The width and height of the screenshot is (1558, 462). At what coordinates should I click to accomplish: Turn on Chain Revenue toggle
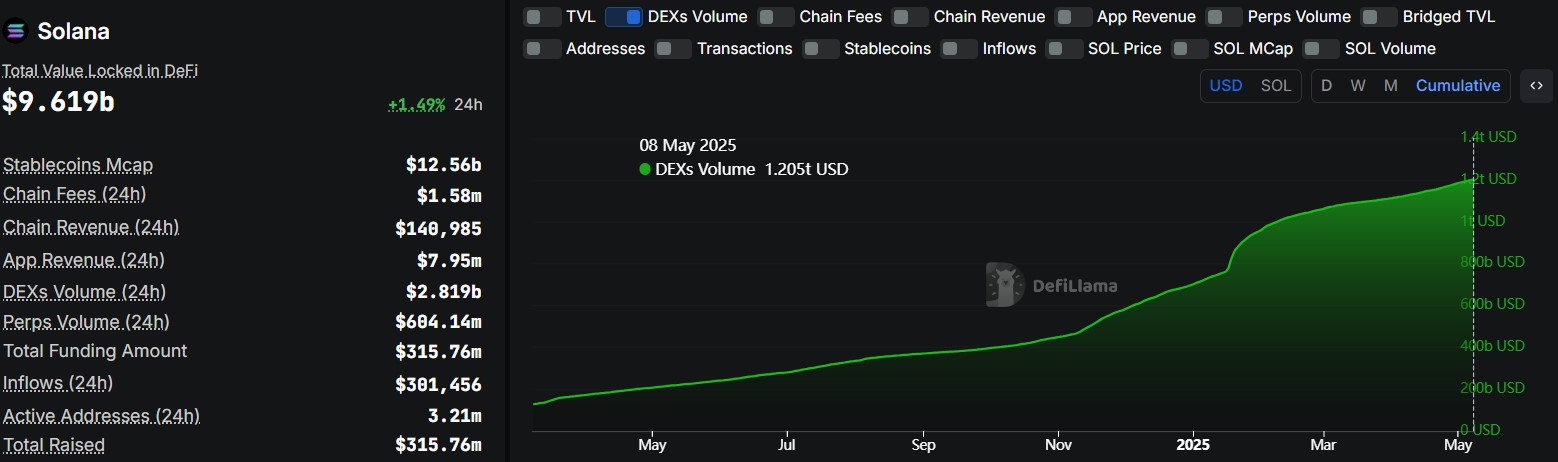[910, 17]
